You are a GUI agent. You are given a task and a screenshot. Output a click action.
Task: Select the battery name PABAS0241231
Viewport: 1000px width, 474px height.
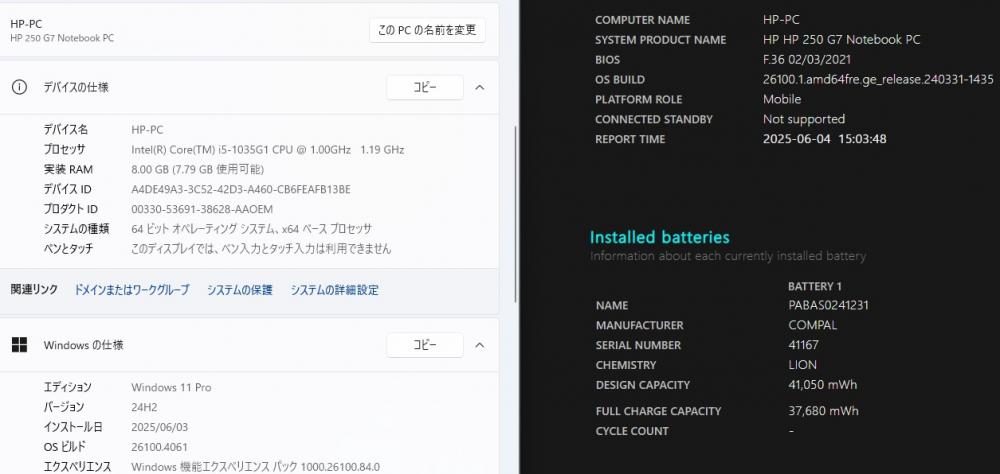click(x=828, y=306)
